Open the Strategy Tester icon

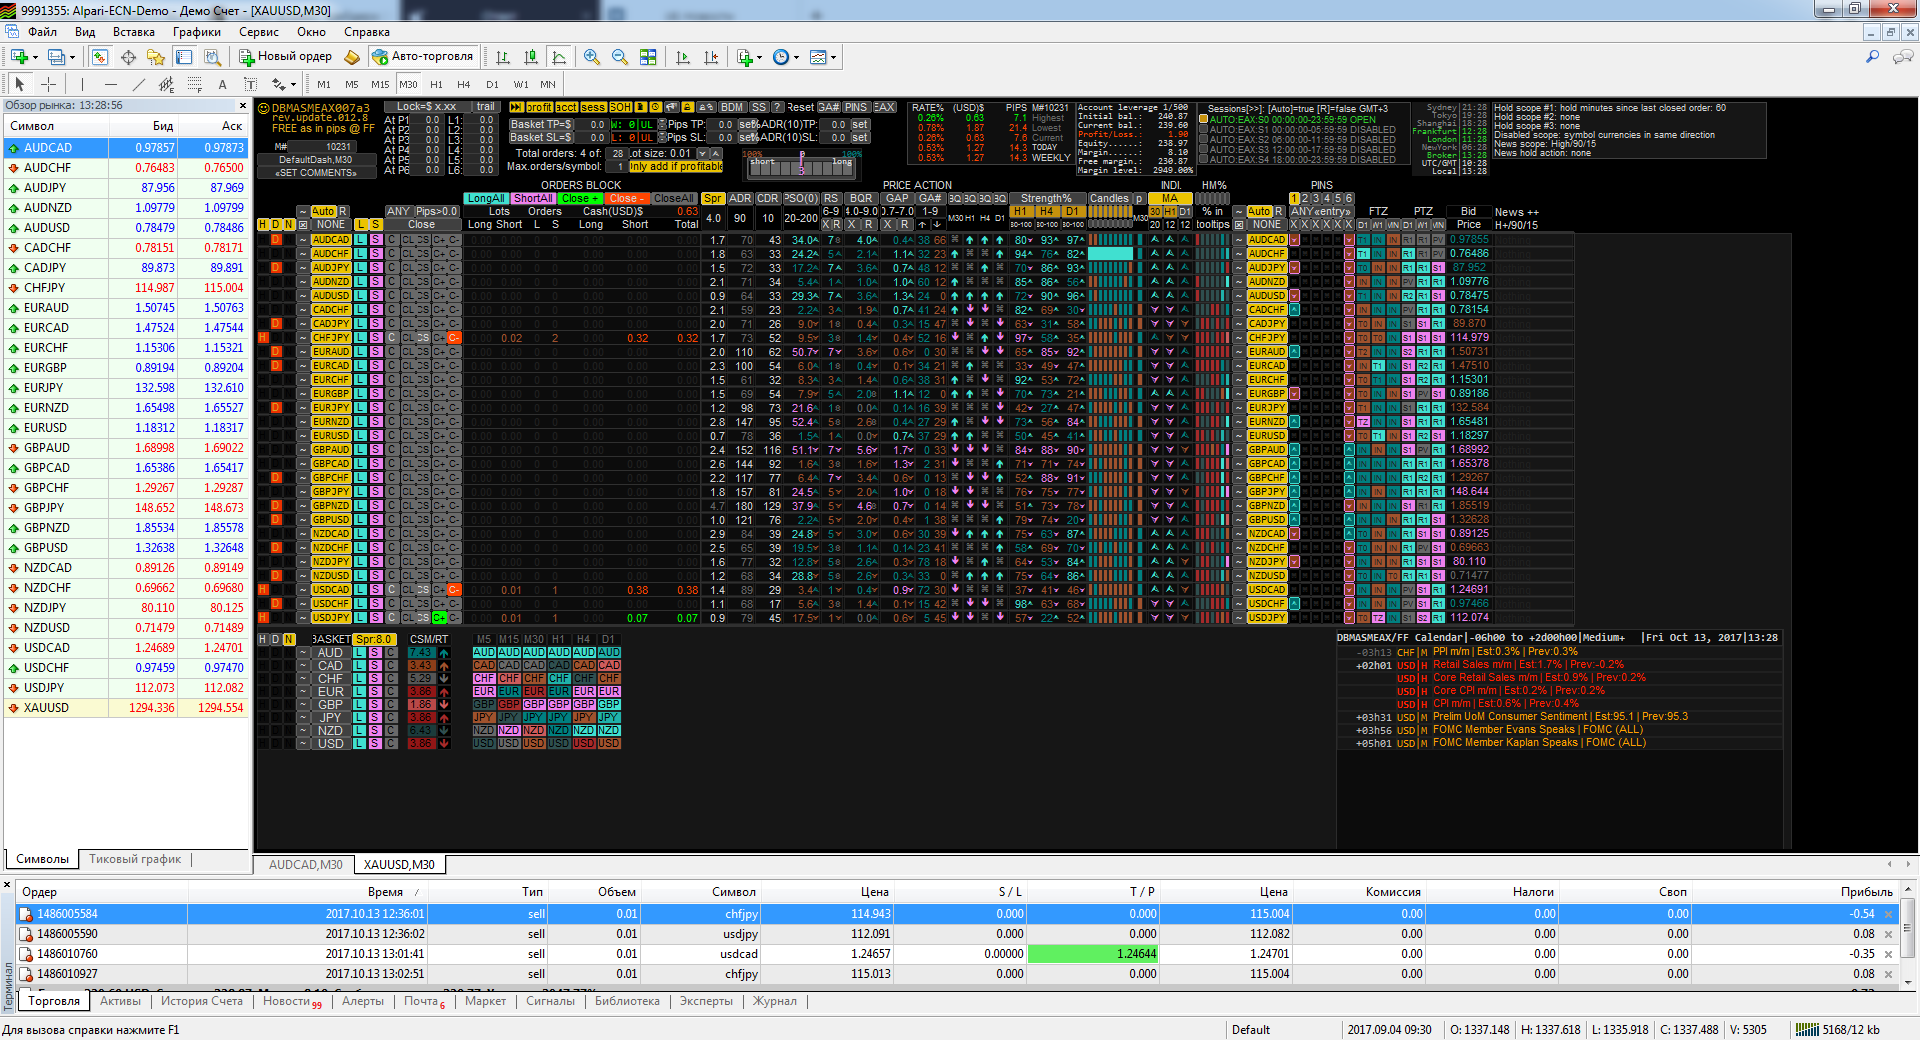(x=211, y=57)
